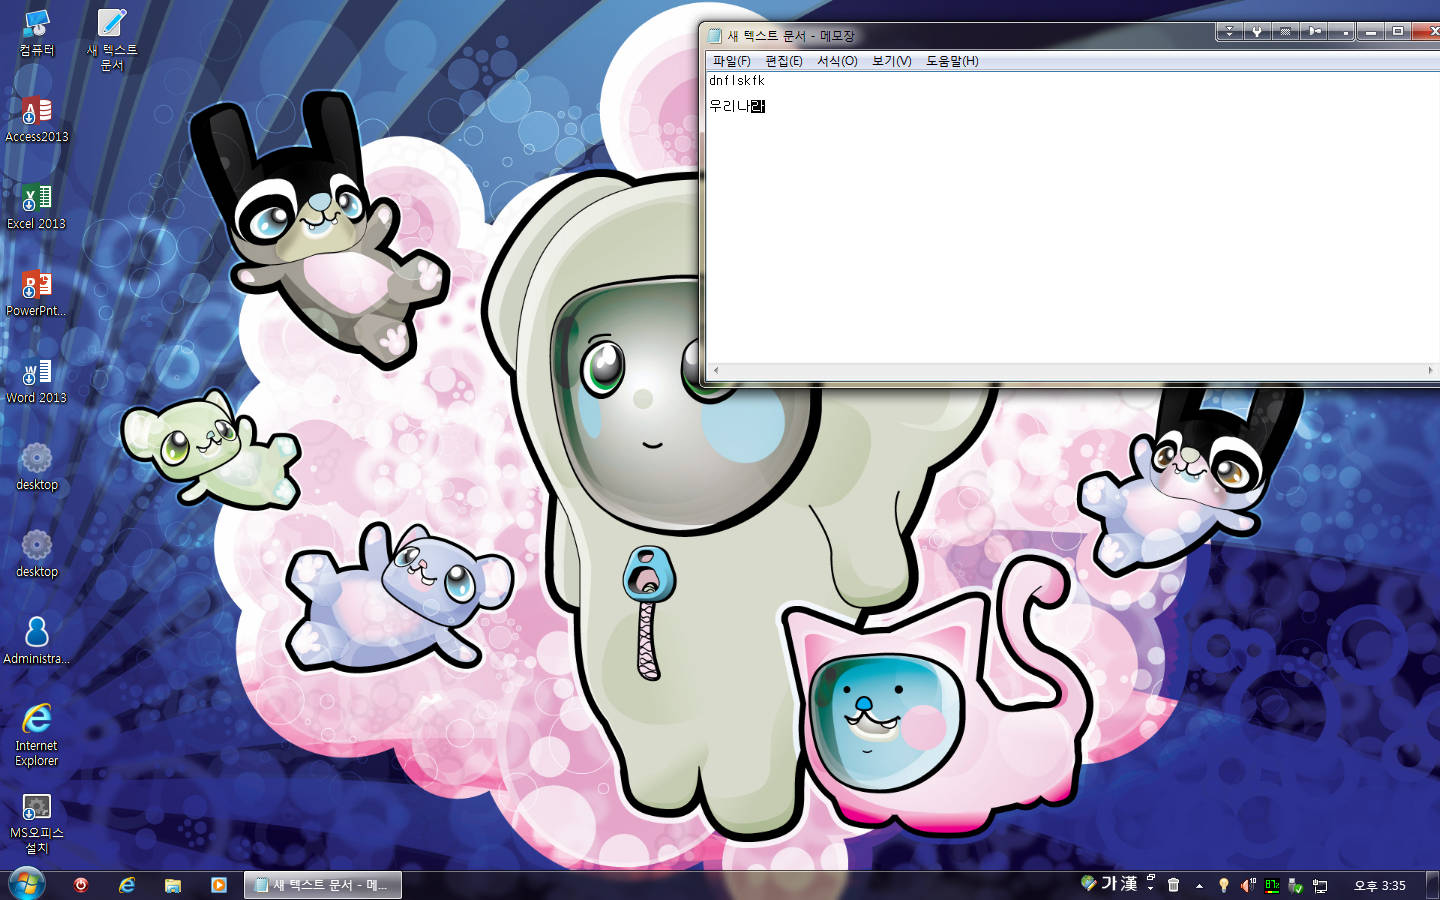The image size is (1440, 900).
Task: Click the checkered transparency title bar button
Action: point(1285,32)
